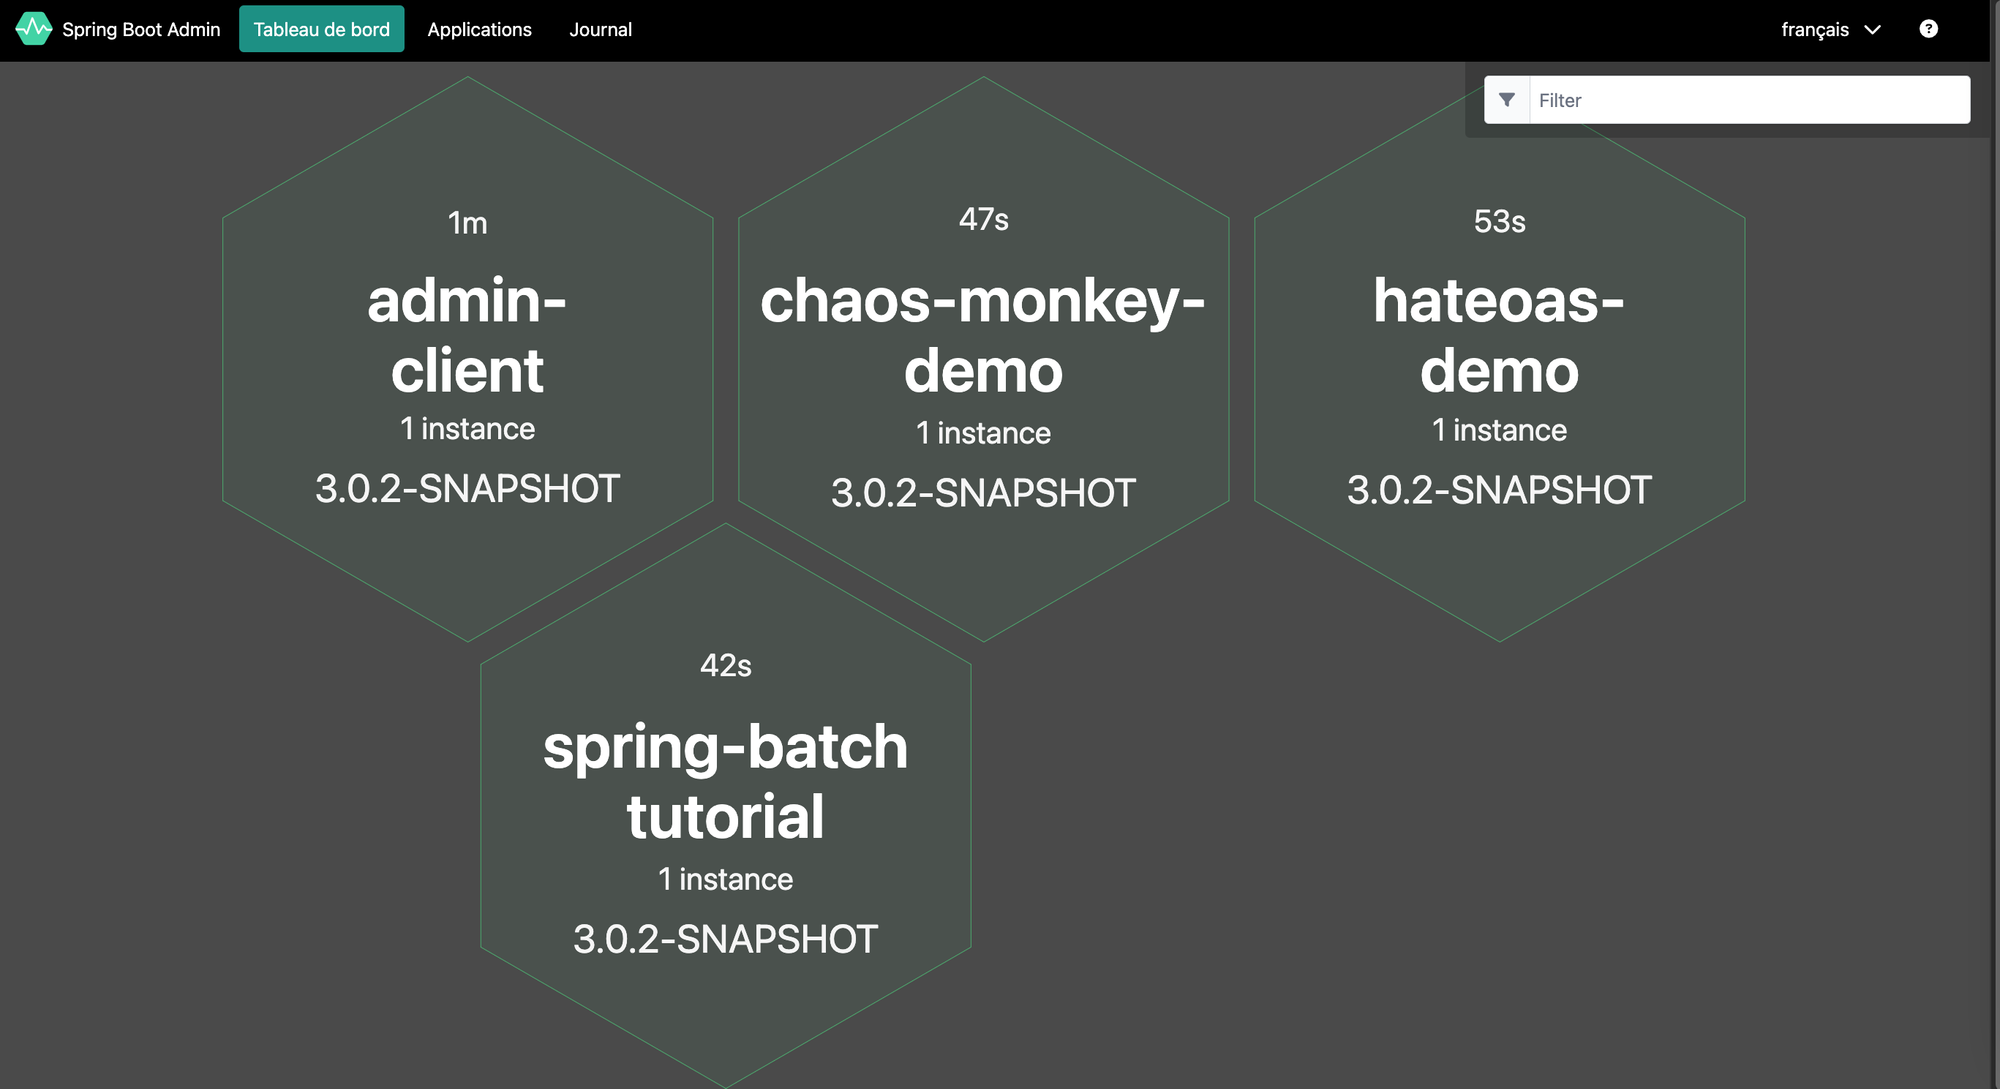Image resolution: width=2000 pixels, height=1089 pixels.
Task: Click the 53s uptime on hateoas-demo
Action: (1499, 221)
